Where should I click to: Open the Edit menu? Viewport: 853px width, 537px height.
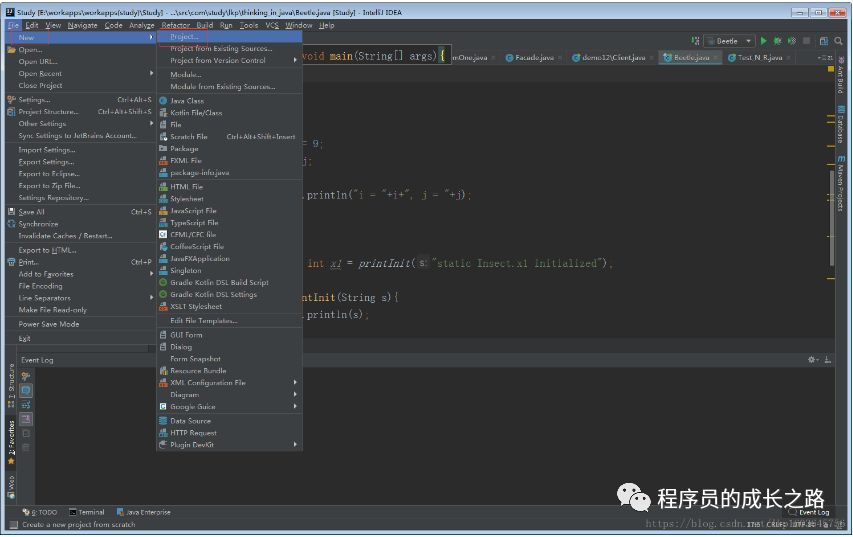32,25
